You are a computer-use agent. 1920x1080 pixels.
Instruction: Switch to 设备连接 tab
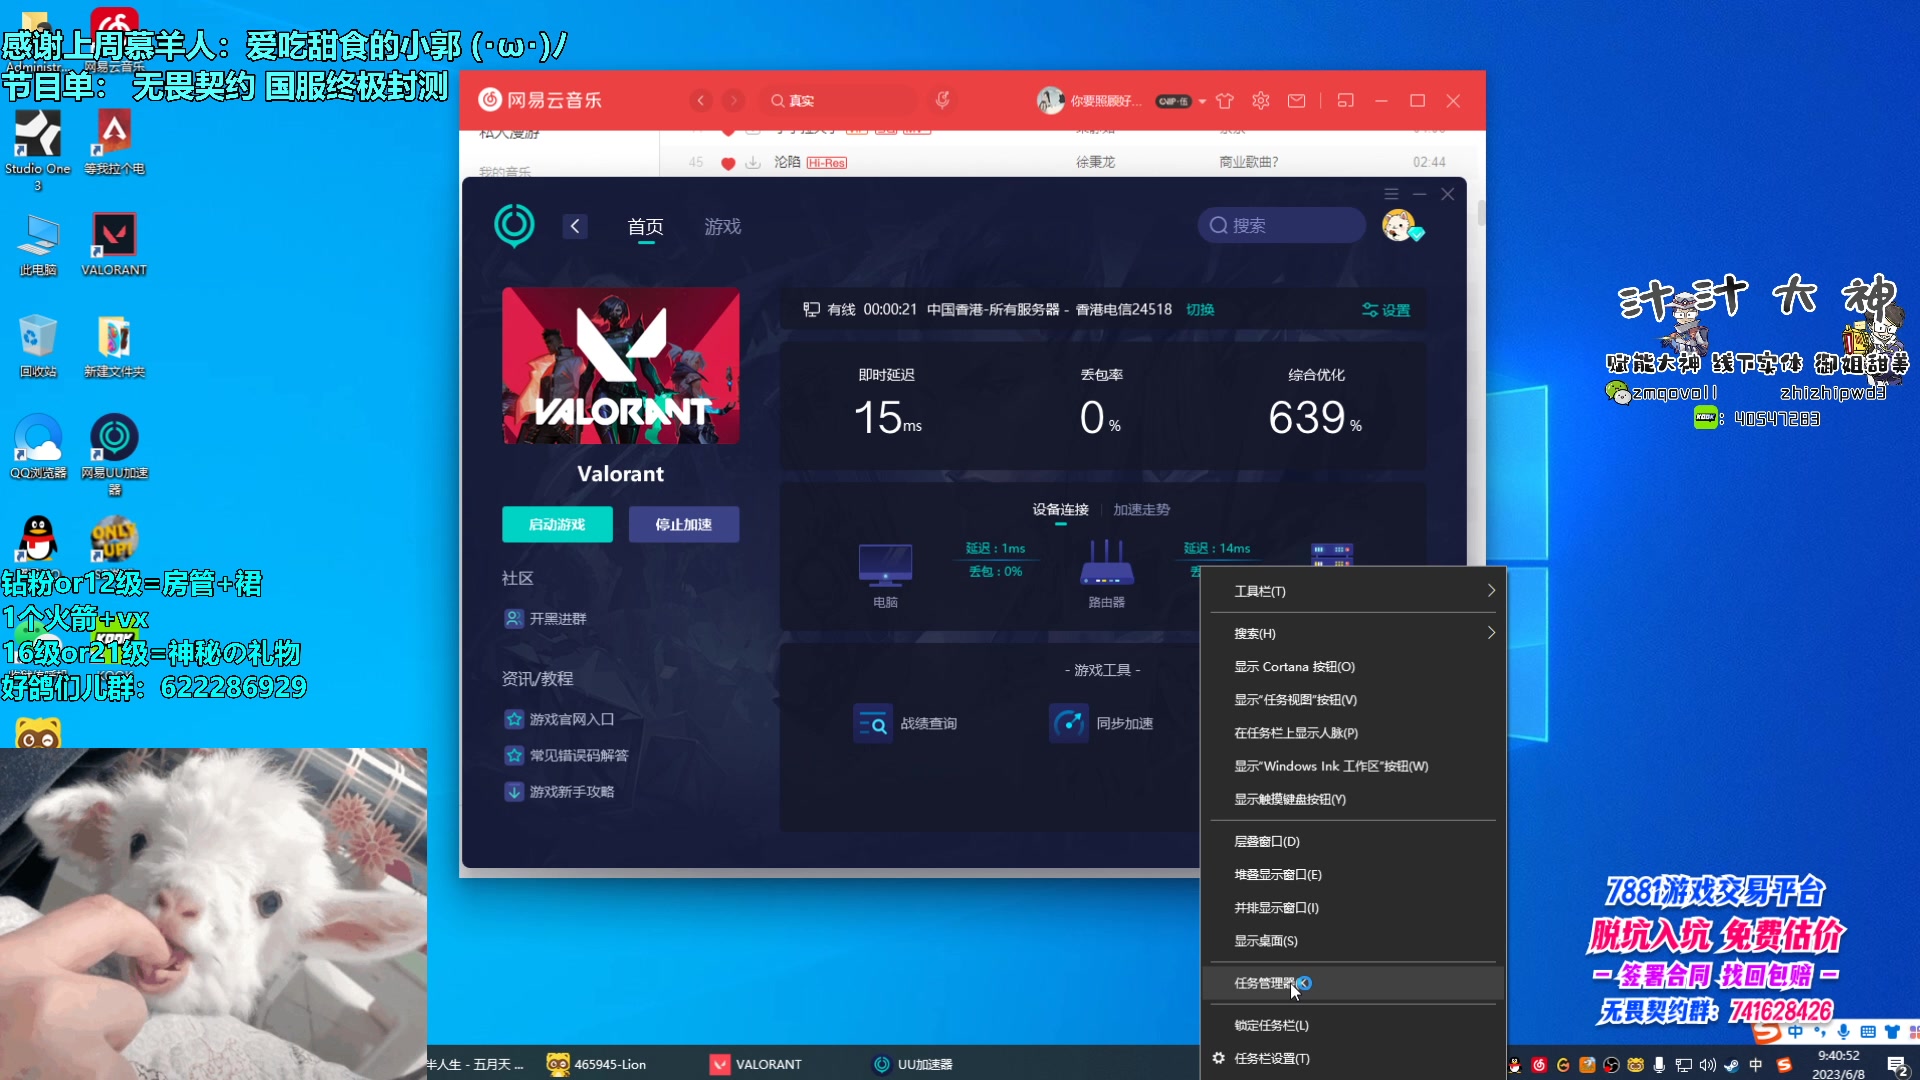(x=1060, y=510)
